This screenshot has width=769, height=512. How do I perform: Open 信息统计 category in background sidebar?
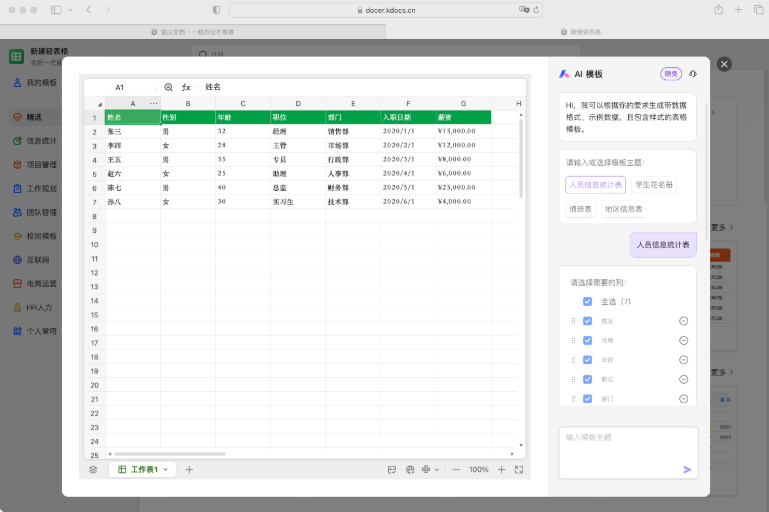click(x=35, y=141)
